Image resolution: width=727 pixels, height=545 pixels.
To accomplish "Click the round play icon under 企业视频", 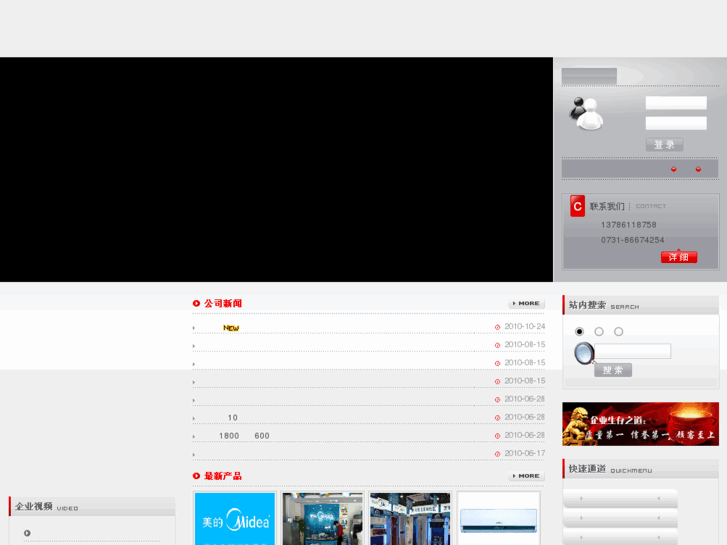I will pos(27,533).
